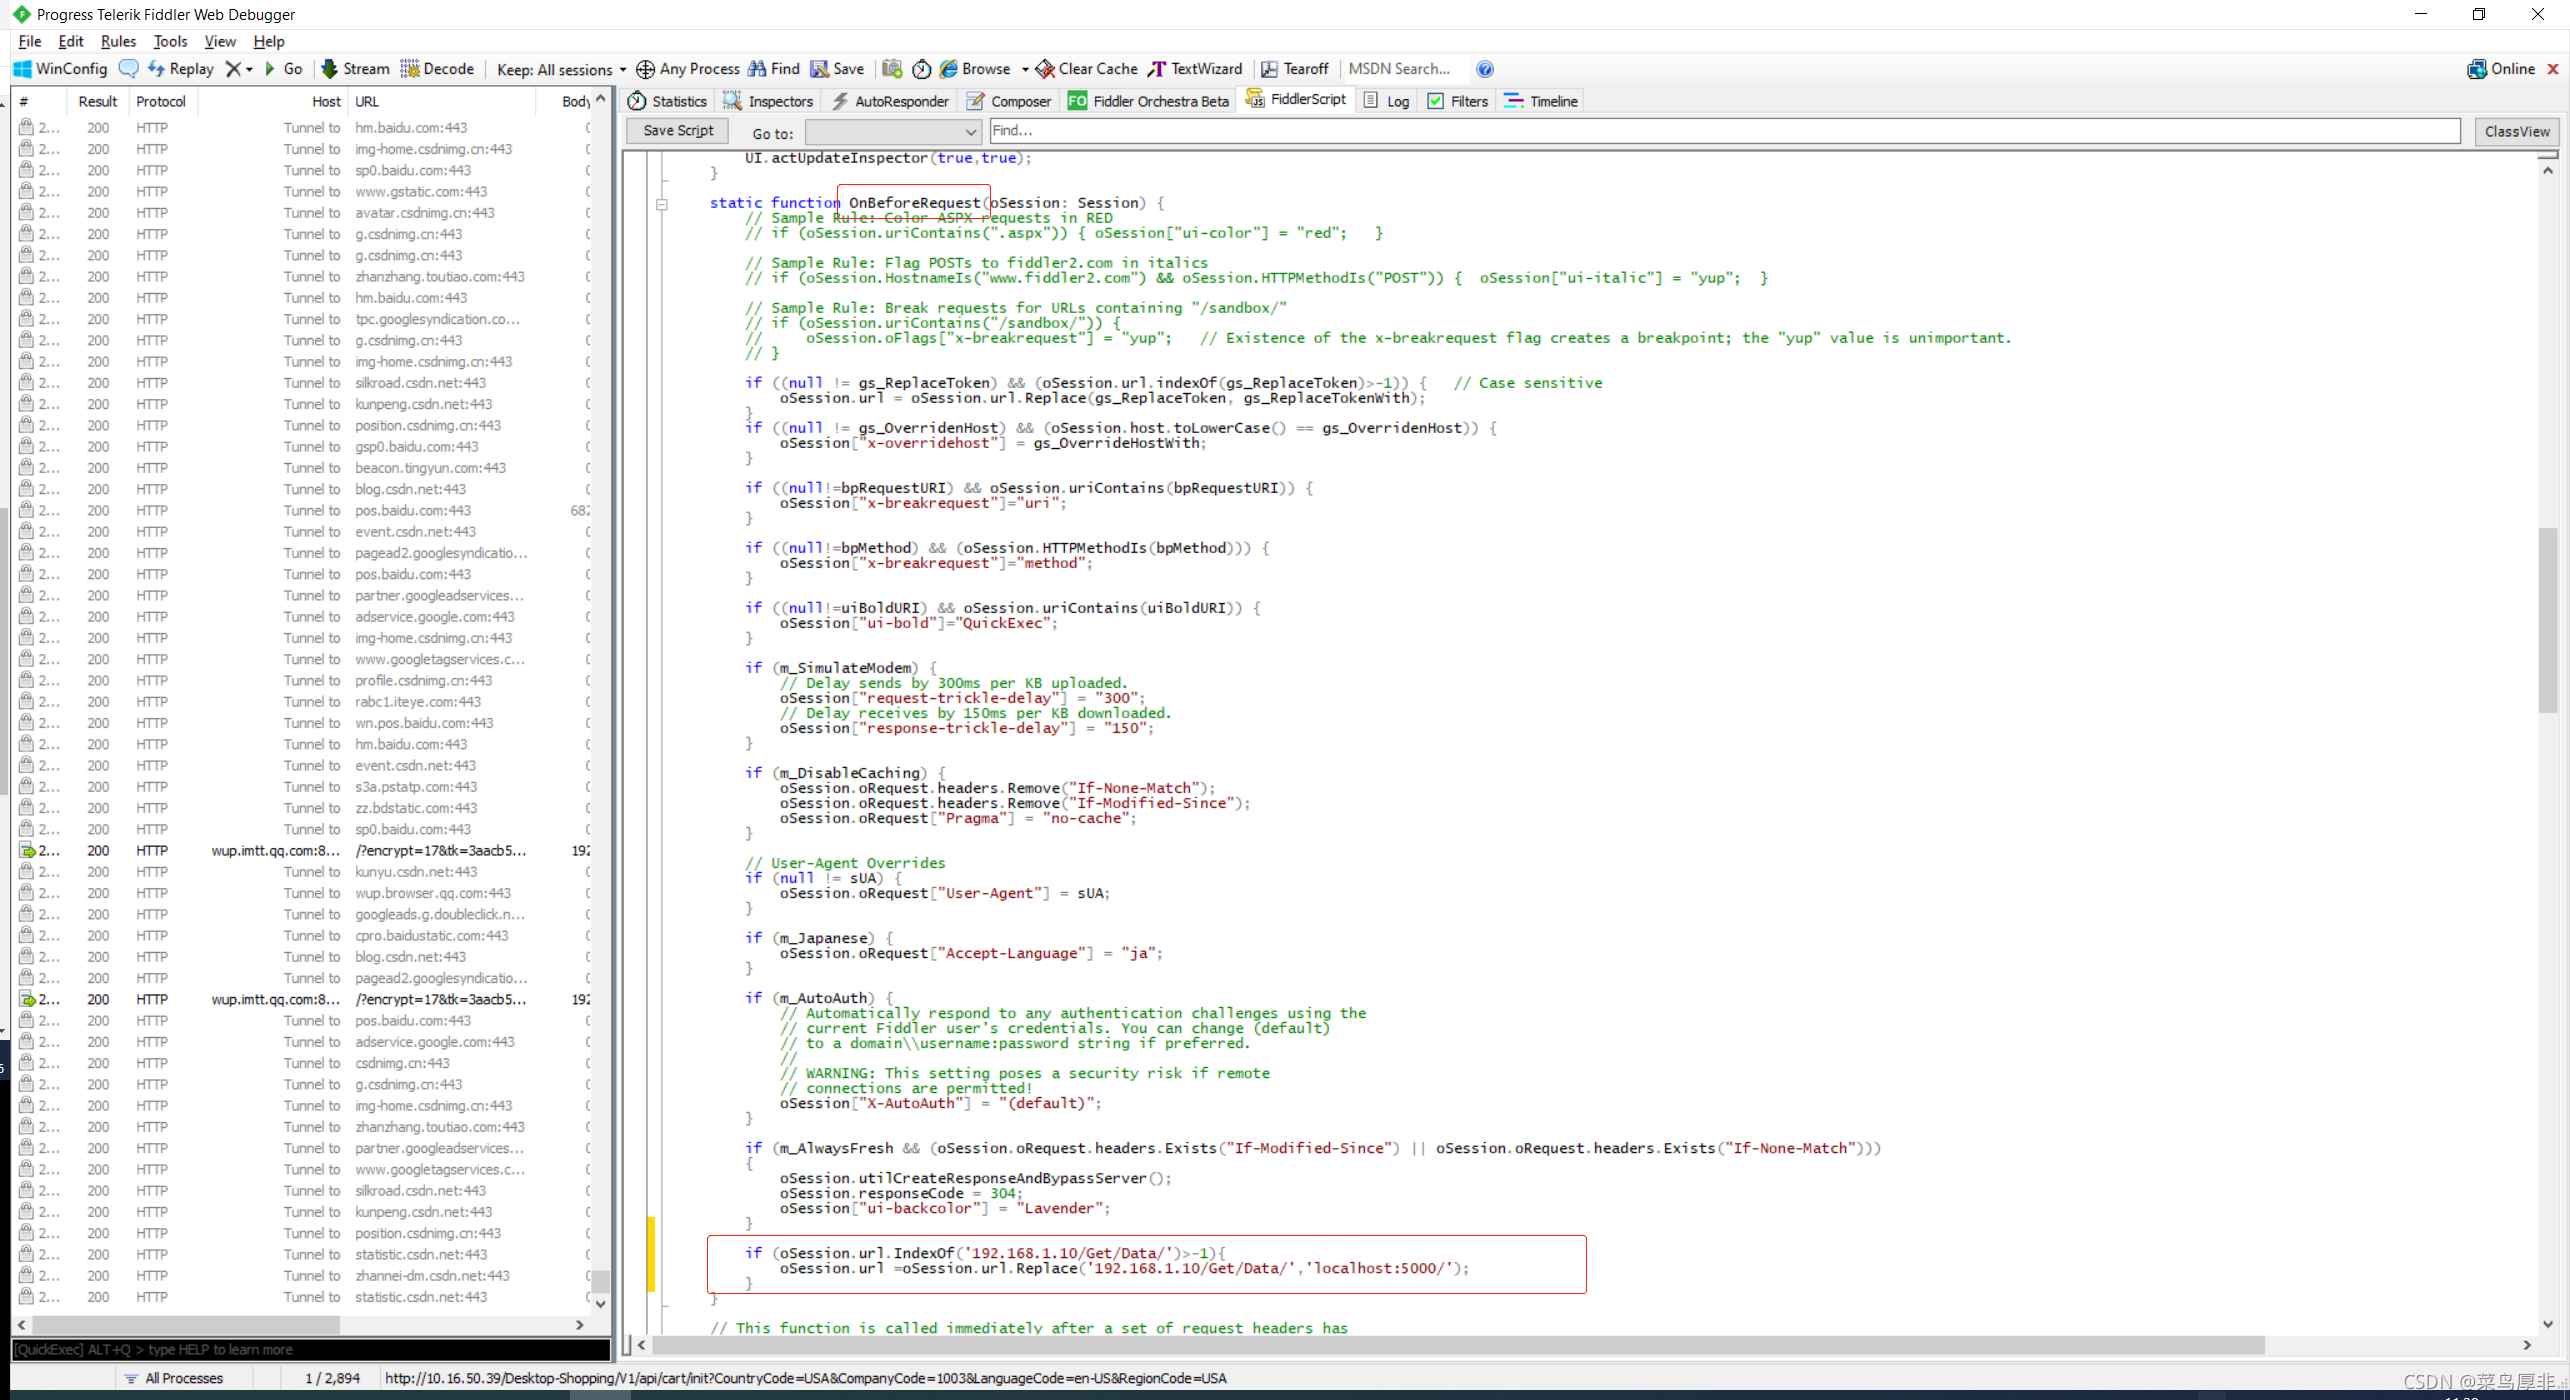Select the Filters checkbox
Viewport: 2570px width, 1400px height.
(1434, 100)
